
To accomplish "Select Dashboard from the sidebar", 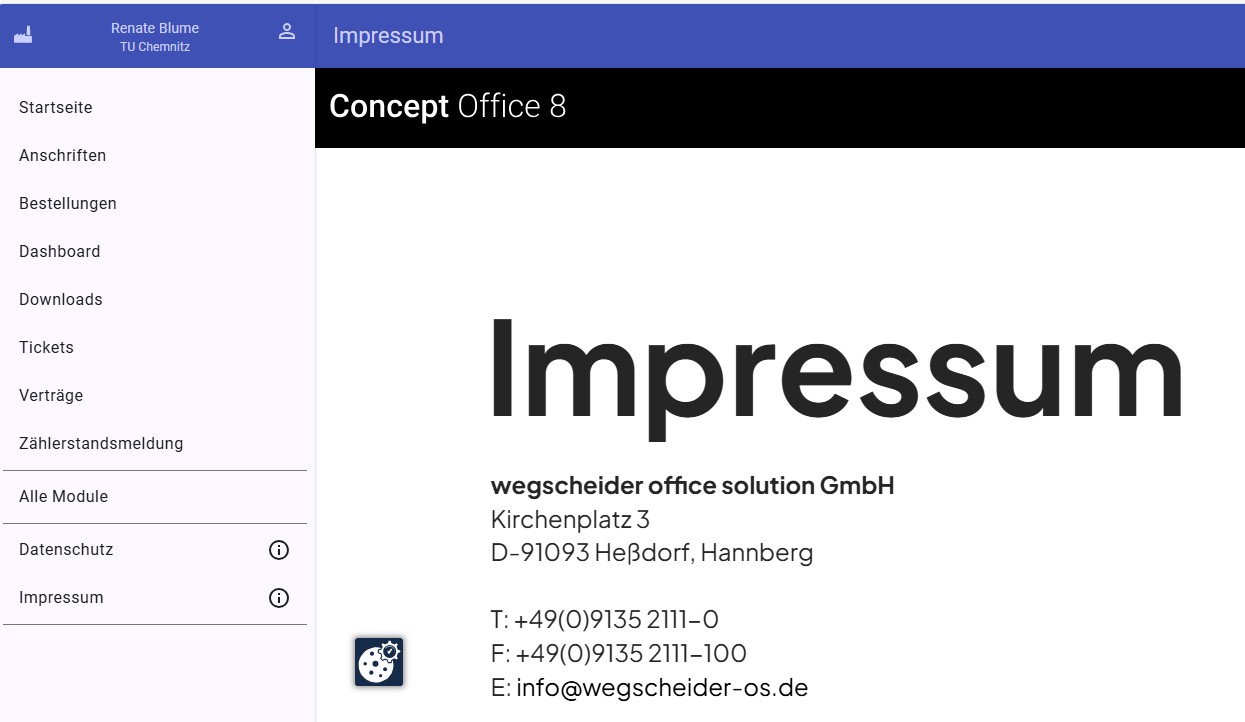I will [x=155, y=252].
